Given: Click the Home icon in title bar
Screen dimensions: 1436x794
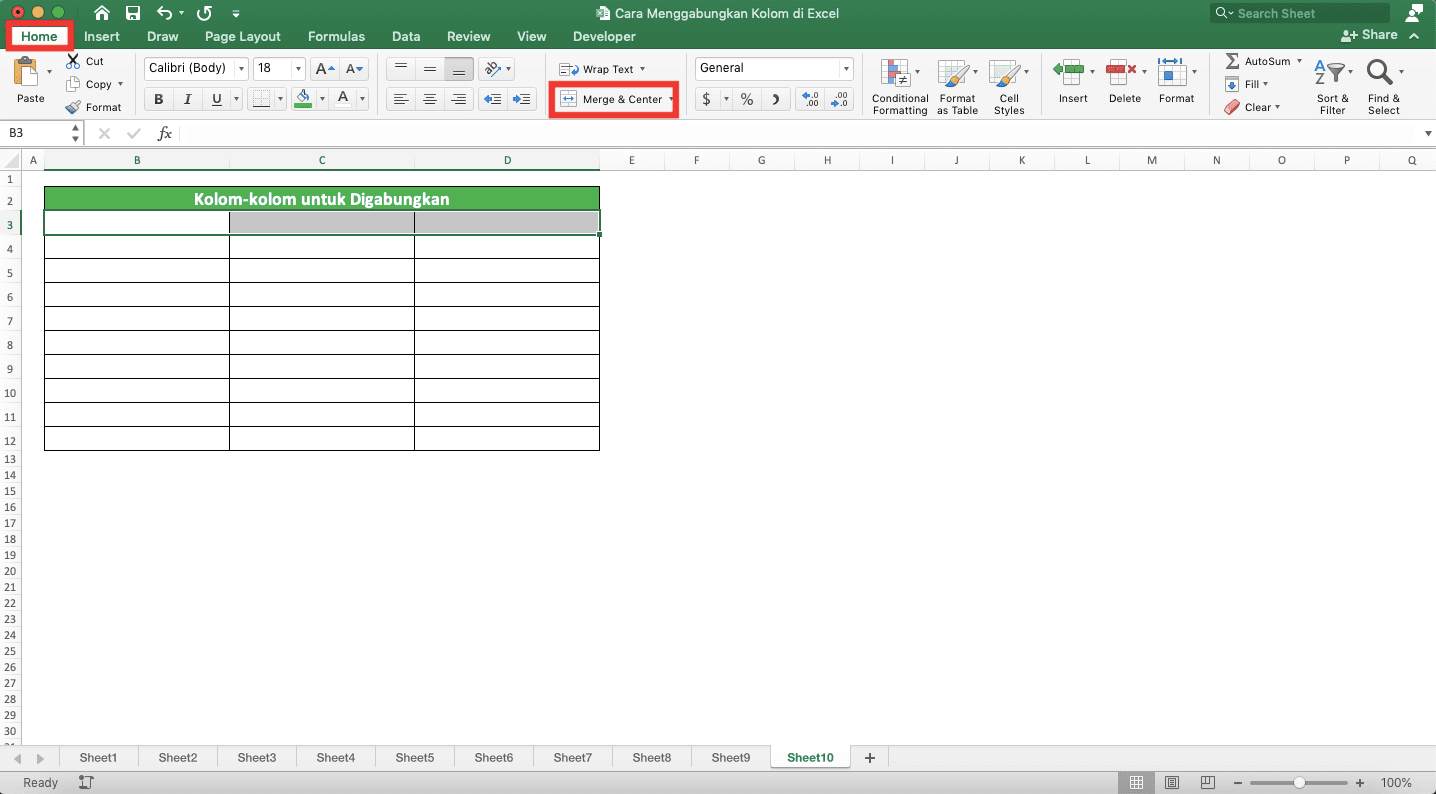Looking at the screenshot, I should coord(101,13).
